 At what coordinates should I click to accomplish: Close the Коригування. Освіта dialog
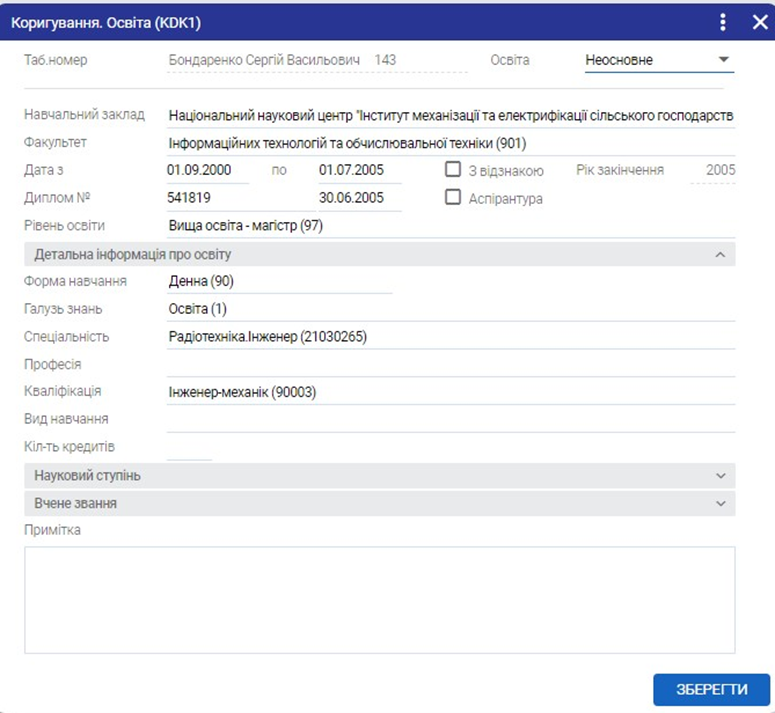(x=757, y=21)
